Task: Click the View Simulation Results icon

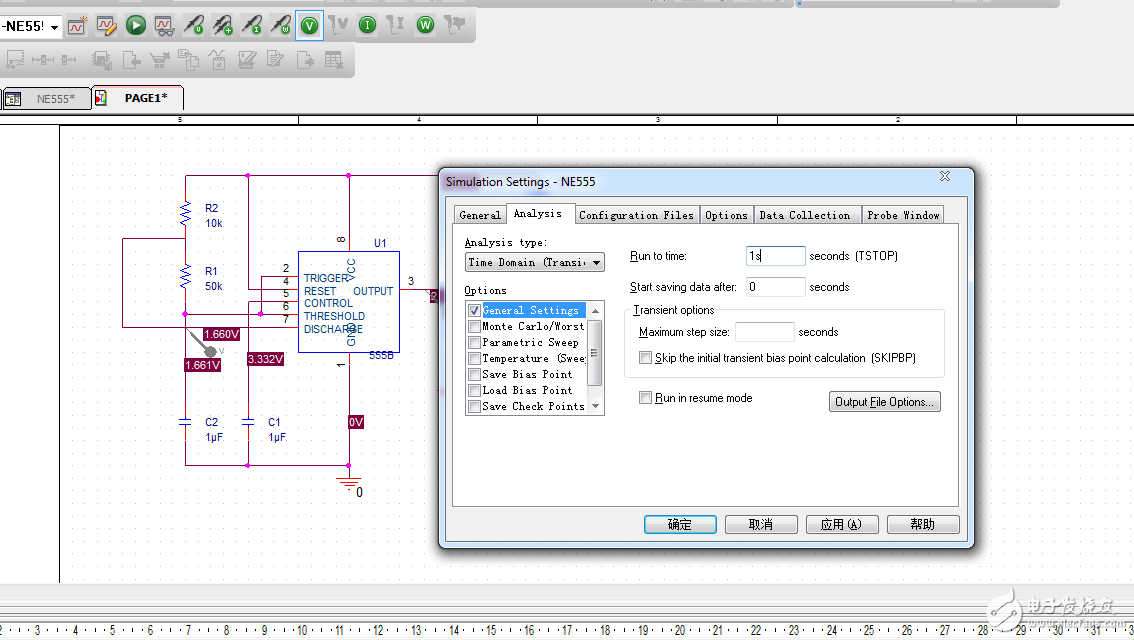Action: [x=164, y=26]
